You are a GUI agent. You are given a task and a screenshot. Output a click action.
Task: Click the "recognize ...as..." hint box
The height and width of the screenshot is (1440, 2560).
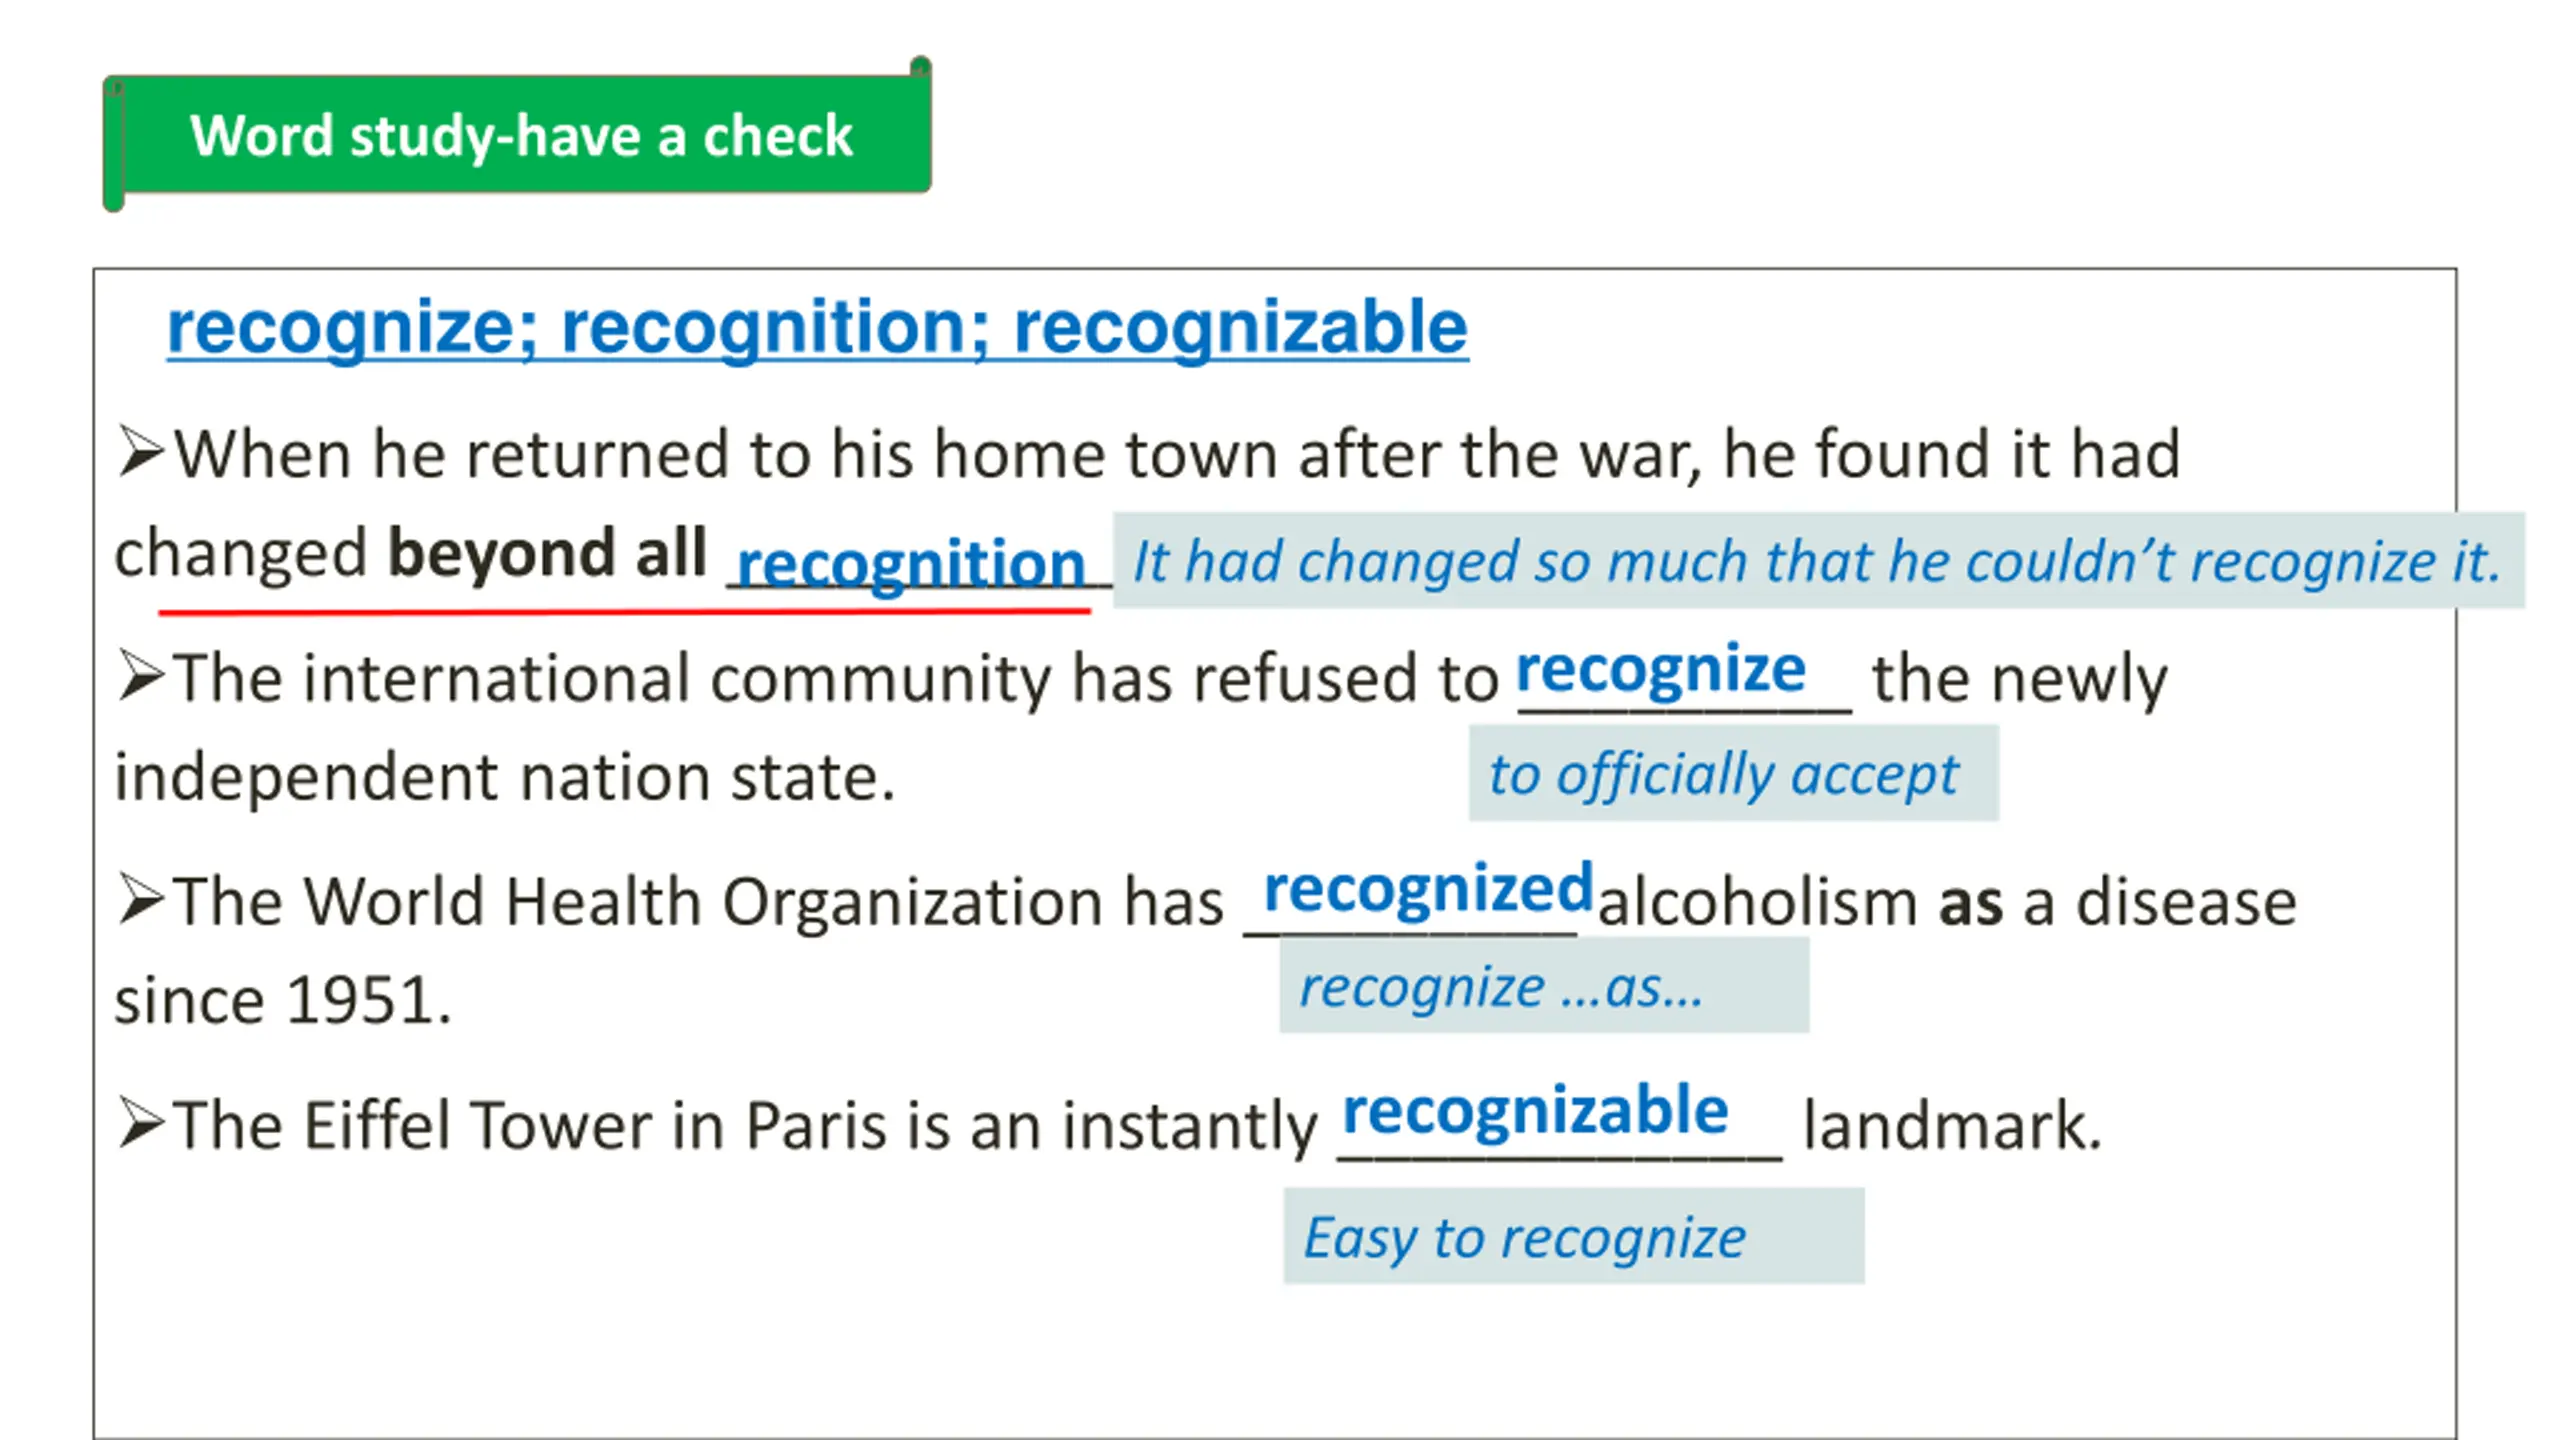(1543, 986)
